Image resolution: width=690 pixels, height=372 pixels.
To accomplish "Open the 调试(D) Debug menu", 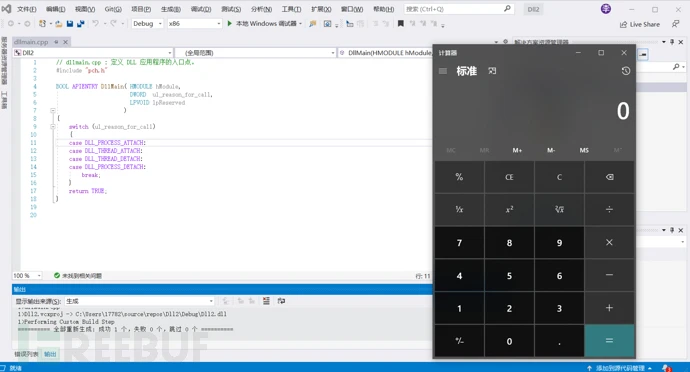I will pyautogui.click(x=201, y=9).
